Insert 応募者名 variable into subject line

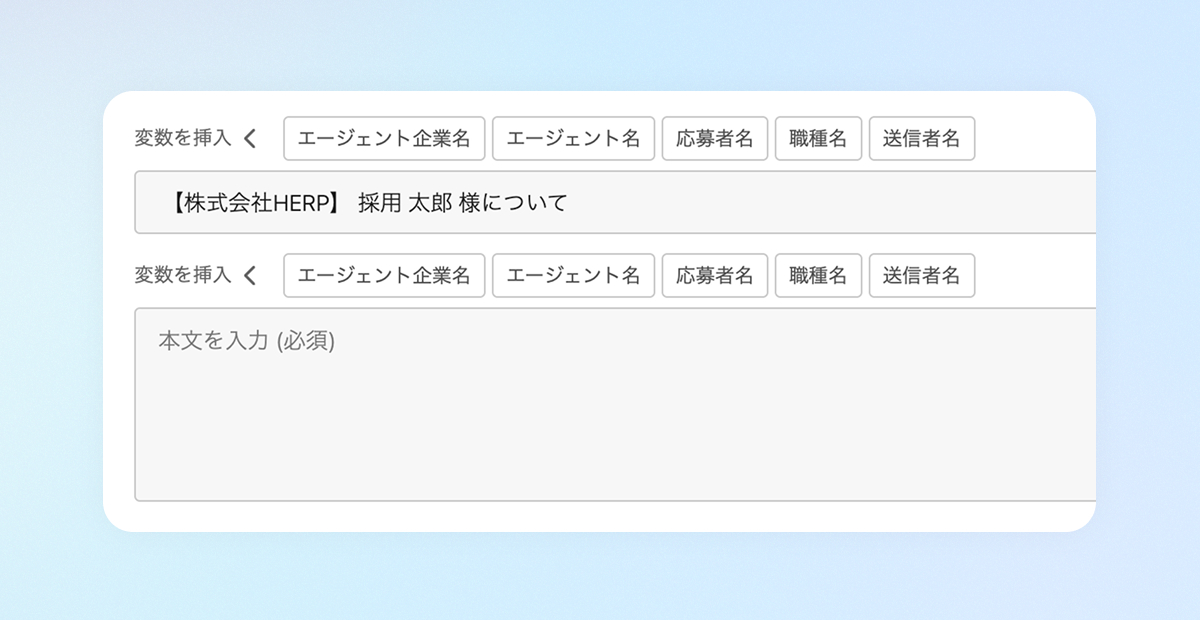(x=715, y=139)
